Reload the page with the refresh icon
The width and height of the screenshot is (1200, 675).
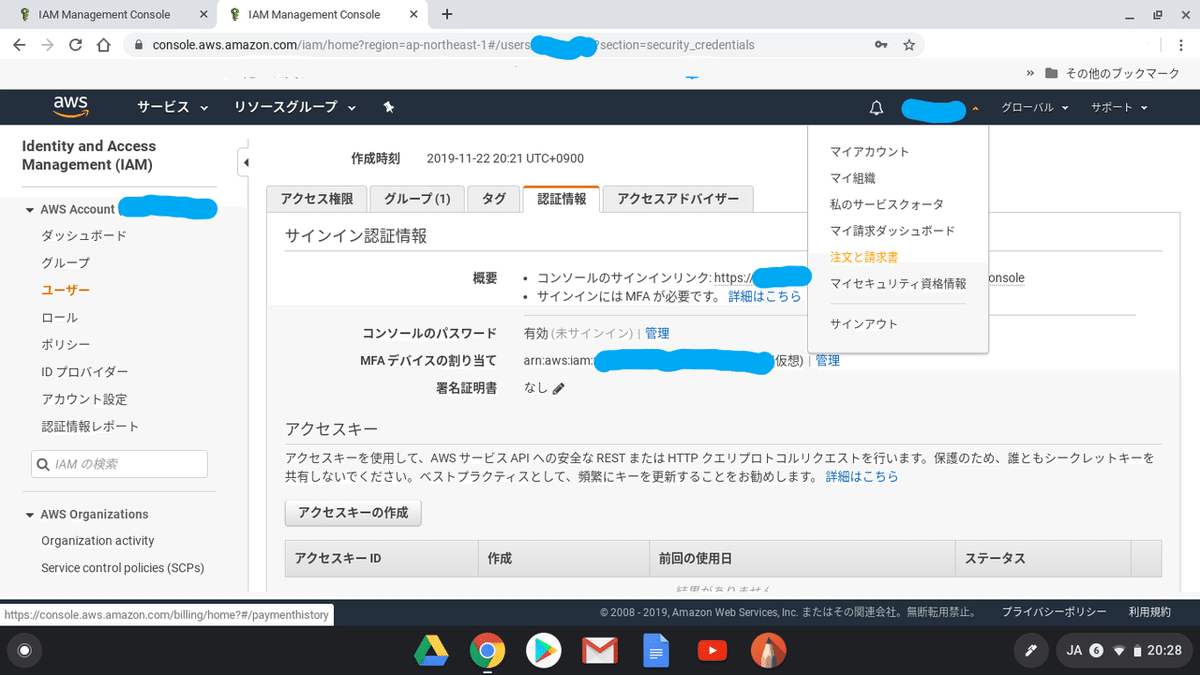[x=76, y=44]
